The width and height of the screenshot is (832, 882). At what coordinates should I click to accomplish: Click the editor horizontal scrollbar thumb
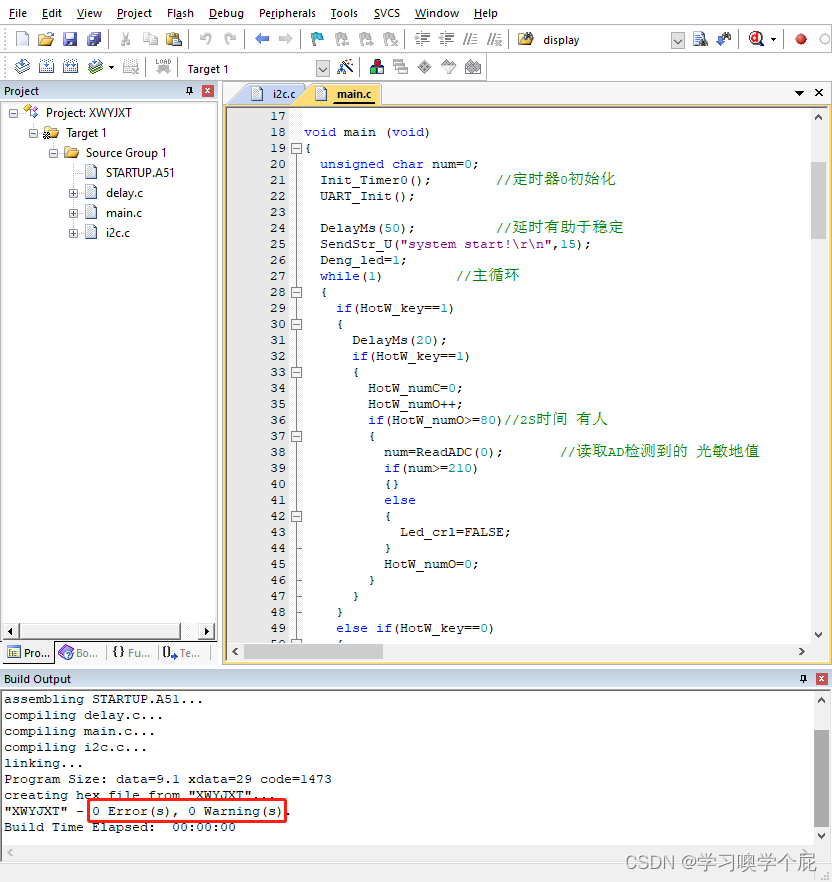point(313,651)
